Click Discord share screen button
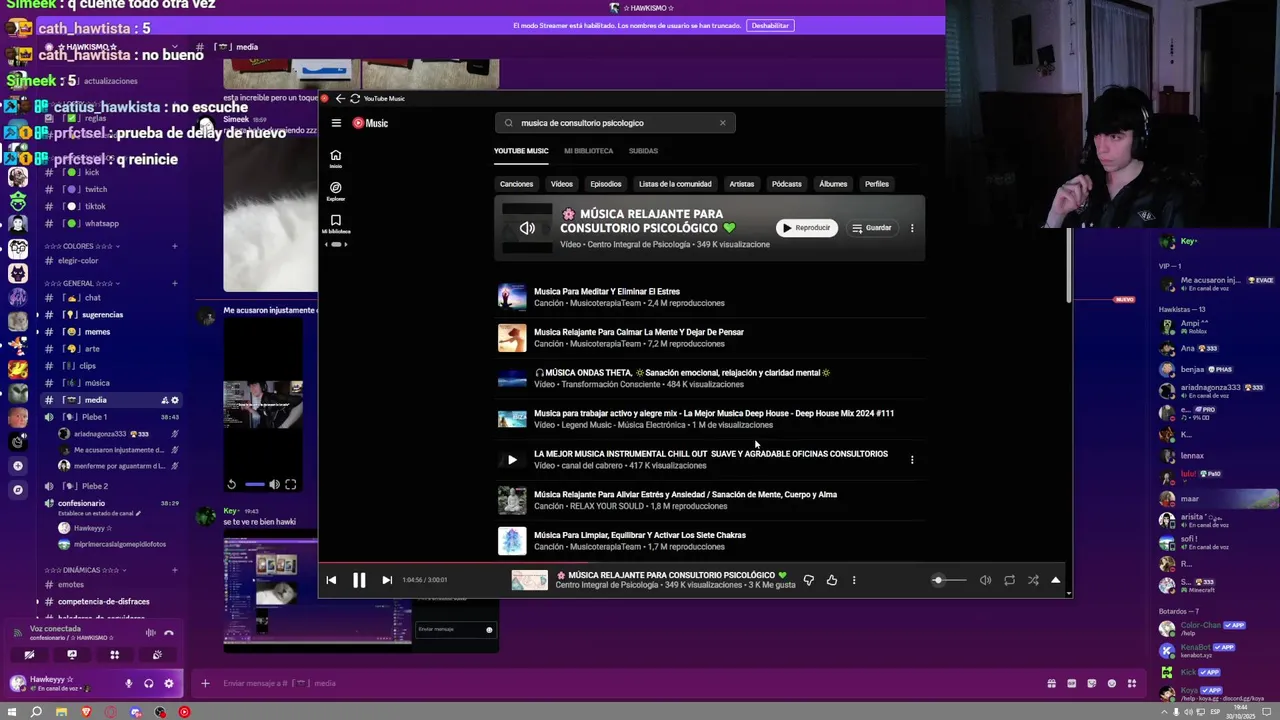The height and width of the screenshot is (720, 1280). pos(72,655)
